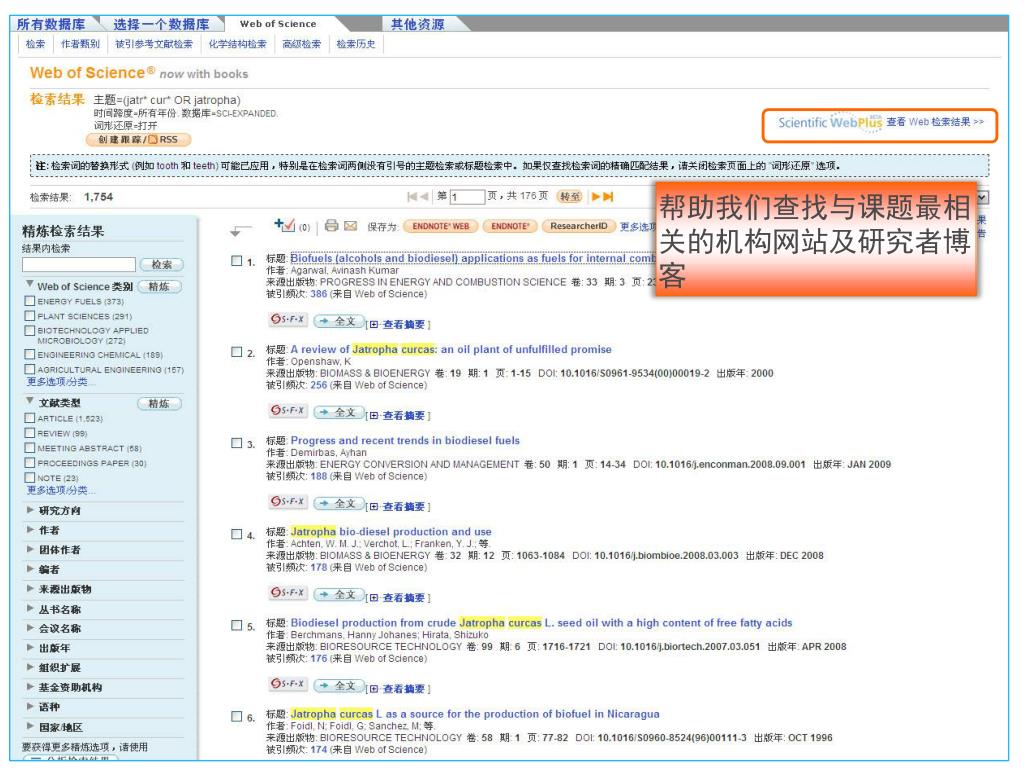This screenshot has width=1024, height=768.
Task: Open the 化学结构检索 menu item
Action: (x=238, y=44)
